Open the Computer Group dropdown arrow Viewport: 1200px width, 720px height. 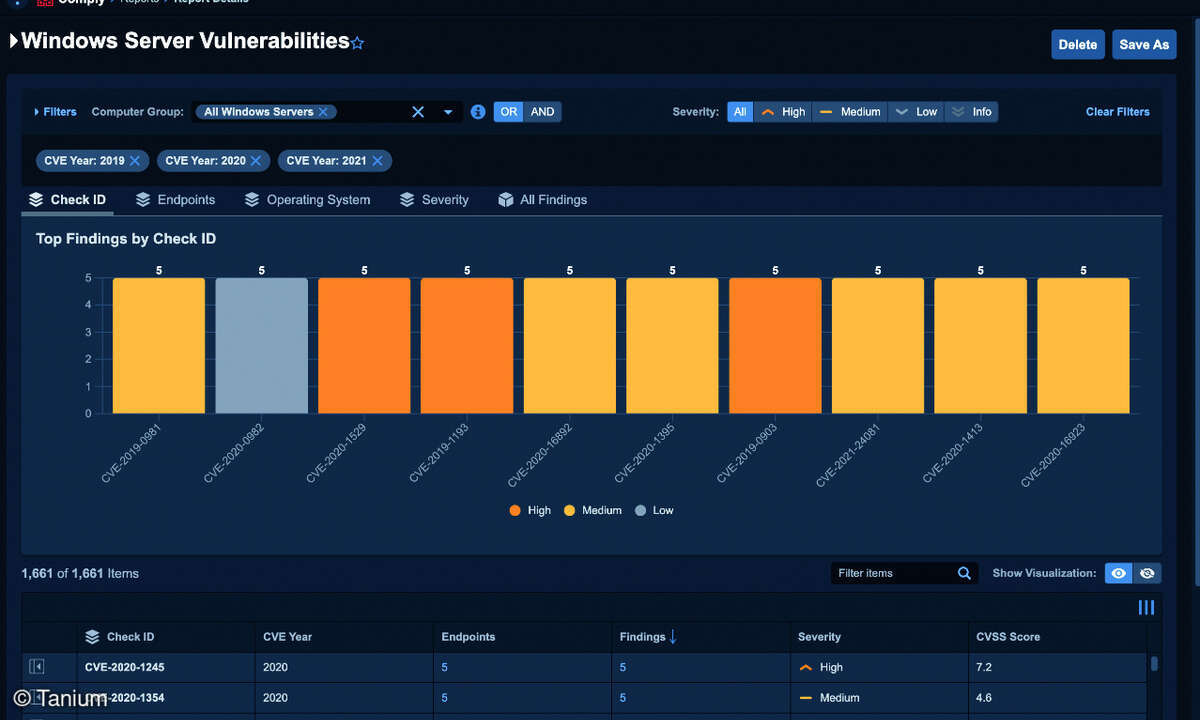(x=448, y=112)
